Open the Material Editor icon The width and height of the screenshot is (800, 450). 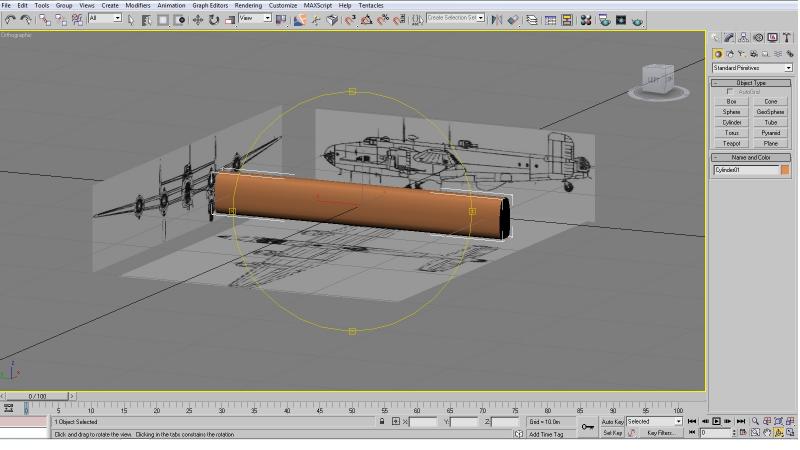click(x=586, y=20)
